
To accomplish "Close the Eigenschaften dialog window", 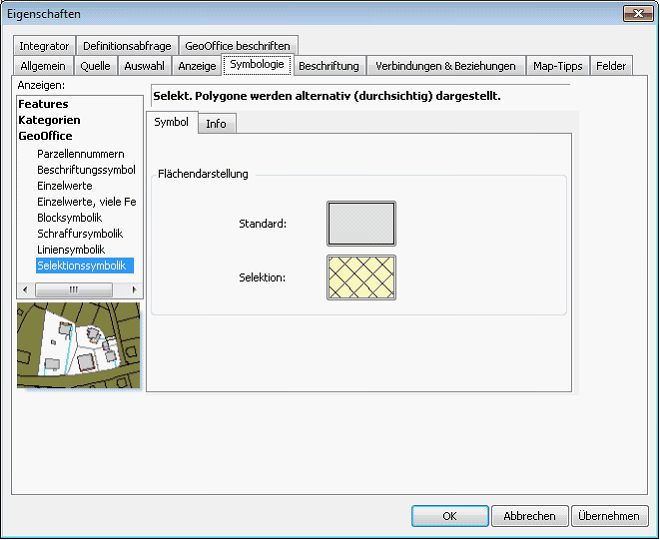I will pyautogui.click(x=637, y=14).
